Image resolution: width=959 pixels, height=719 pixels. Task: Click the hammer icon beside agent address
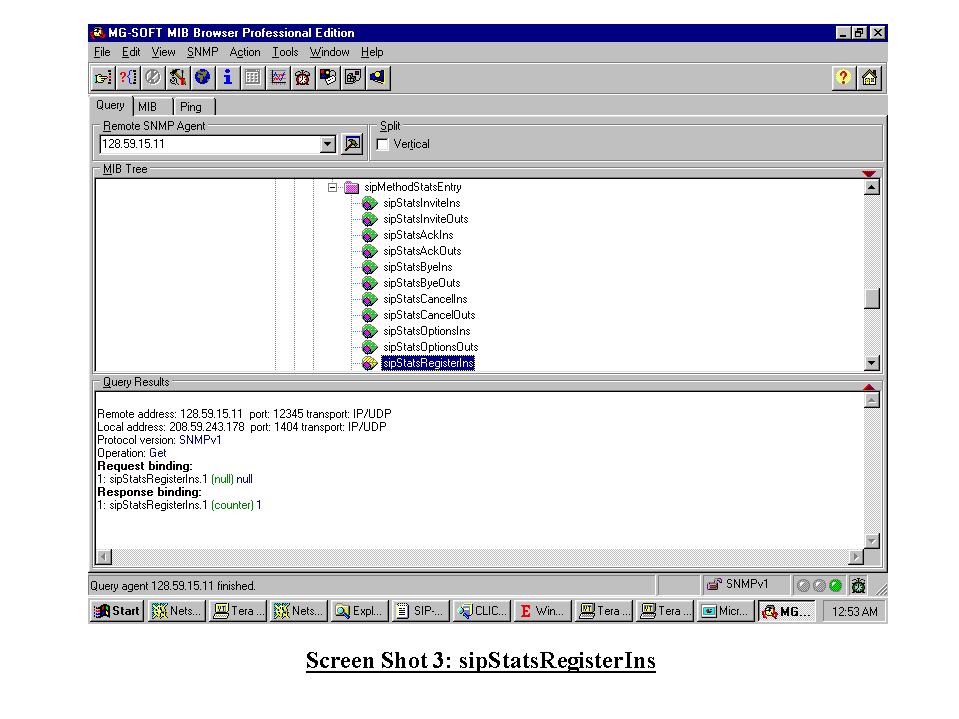(x=352, y=144)
